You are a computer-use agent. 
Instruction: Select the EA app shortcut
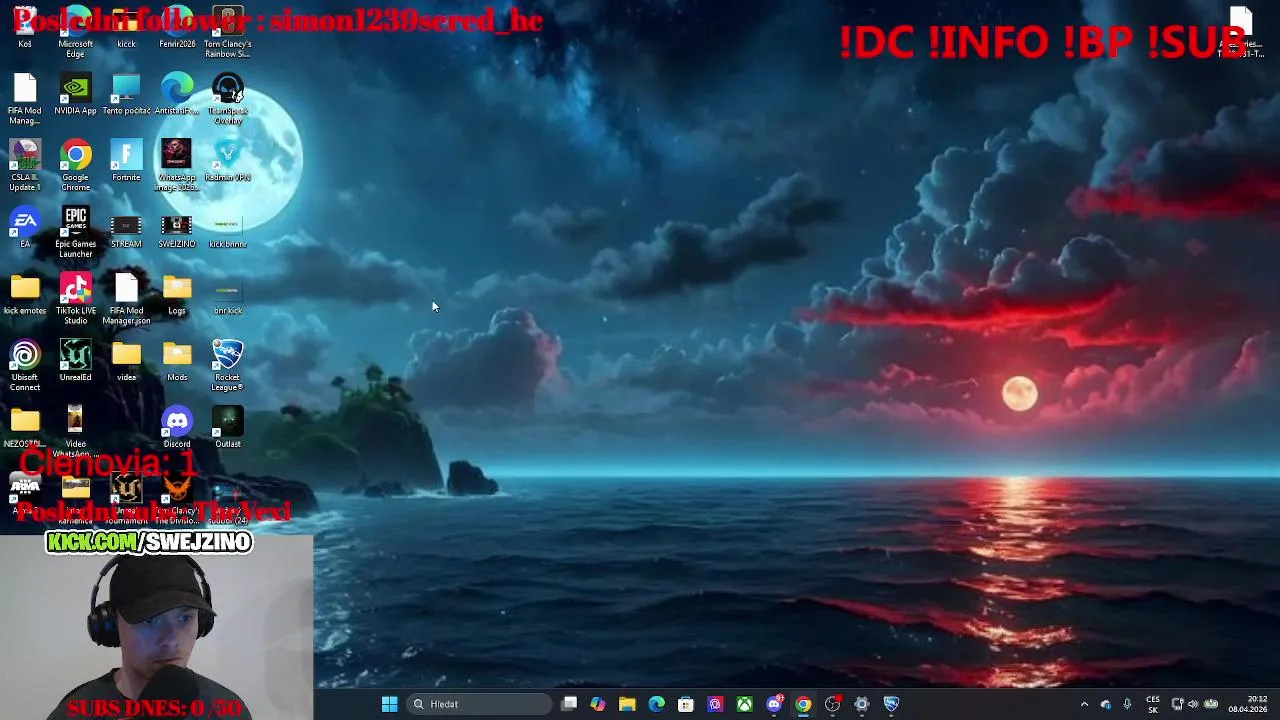pos(25,228)
